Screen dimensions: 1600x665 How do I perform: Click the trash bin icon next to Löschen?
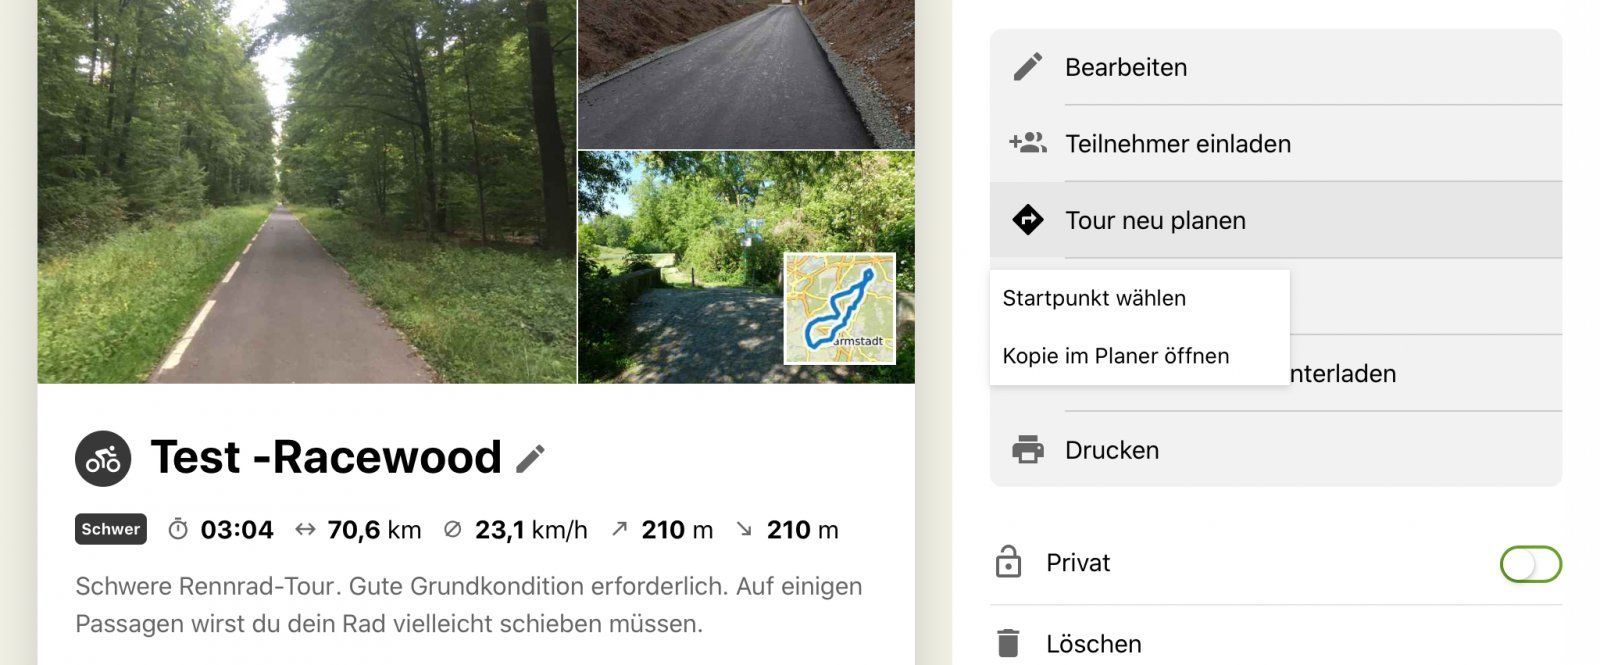point(1008,643)
